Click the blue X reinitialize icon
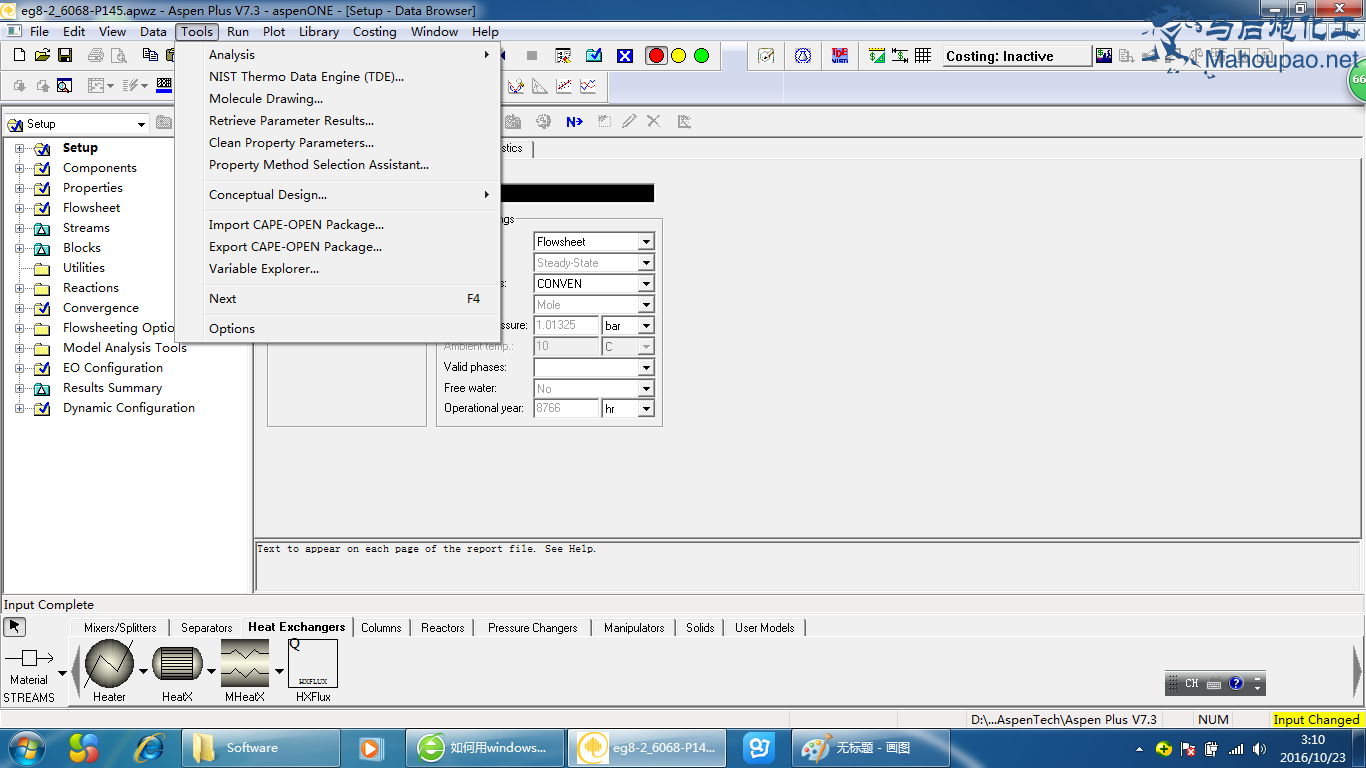Viewport: 1366px width, 768px height. 625,55
